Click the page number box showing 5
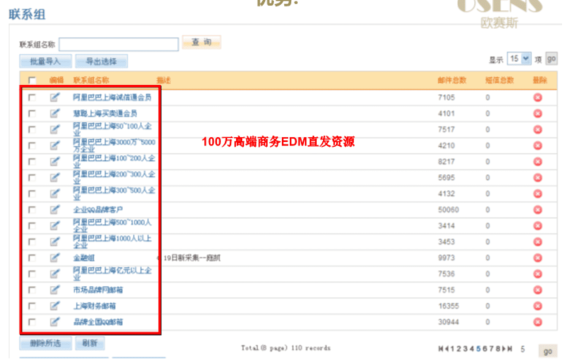 tap(523, 349)
